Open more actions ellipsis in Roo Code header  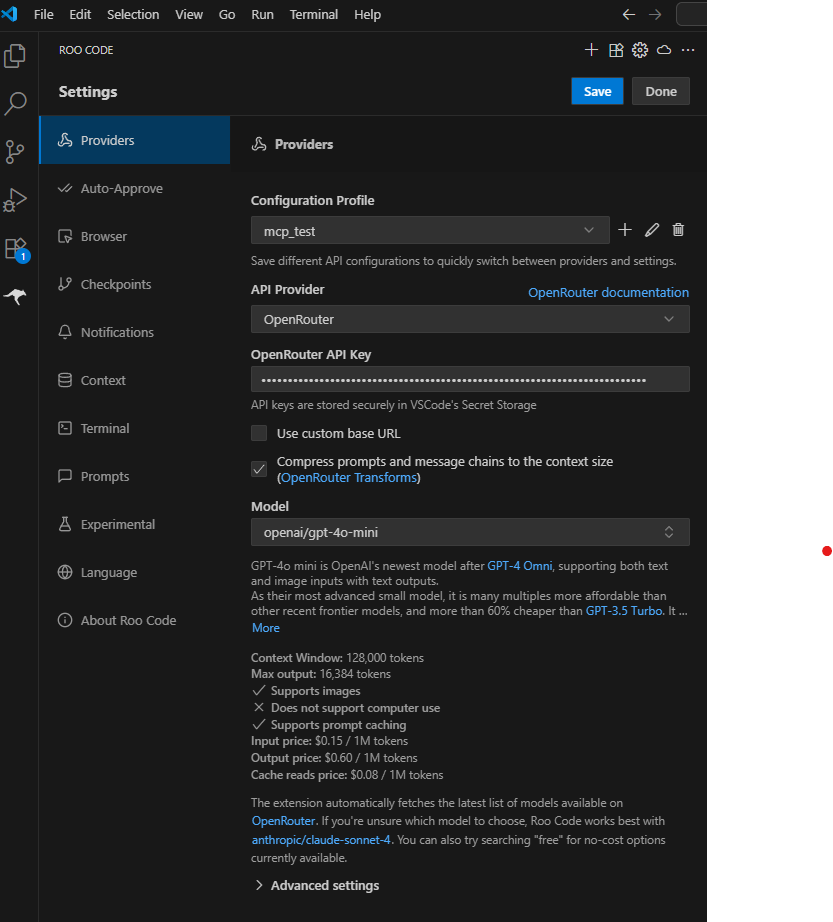tap(688, 50)
